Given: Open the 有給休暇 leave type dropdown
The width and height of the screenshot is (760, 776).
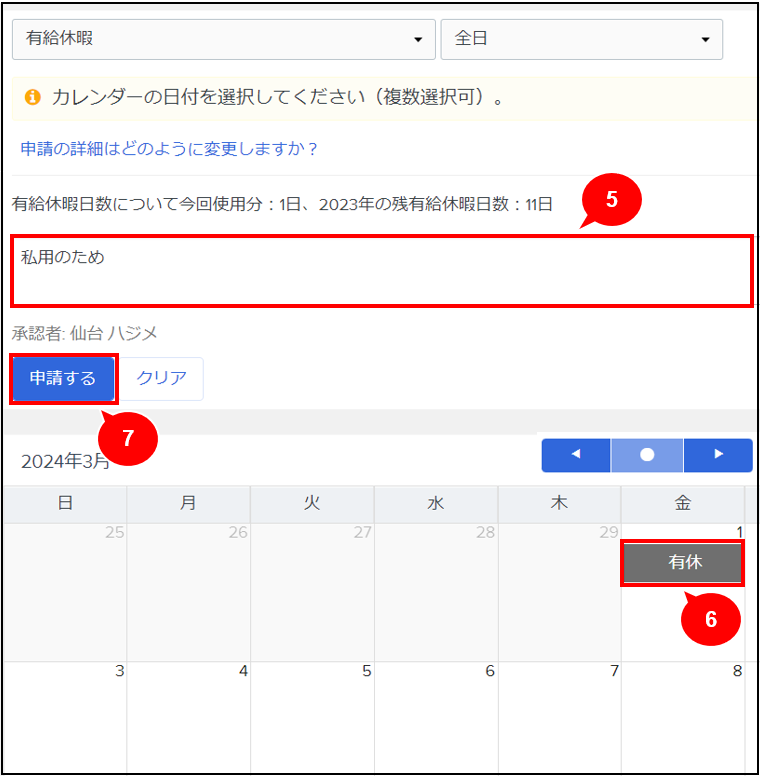Looking at the screenshot, I should (x=223, y=39).
